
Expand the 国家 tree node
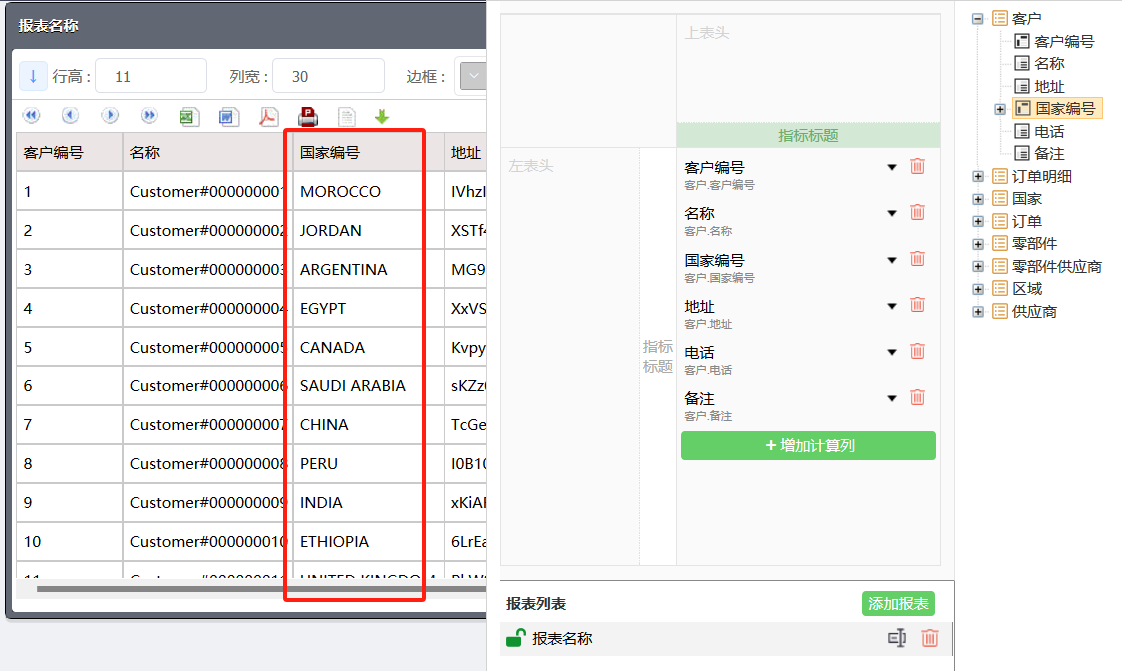click(x=977, y=199)
